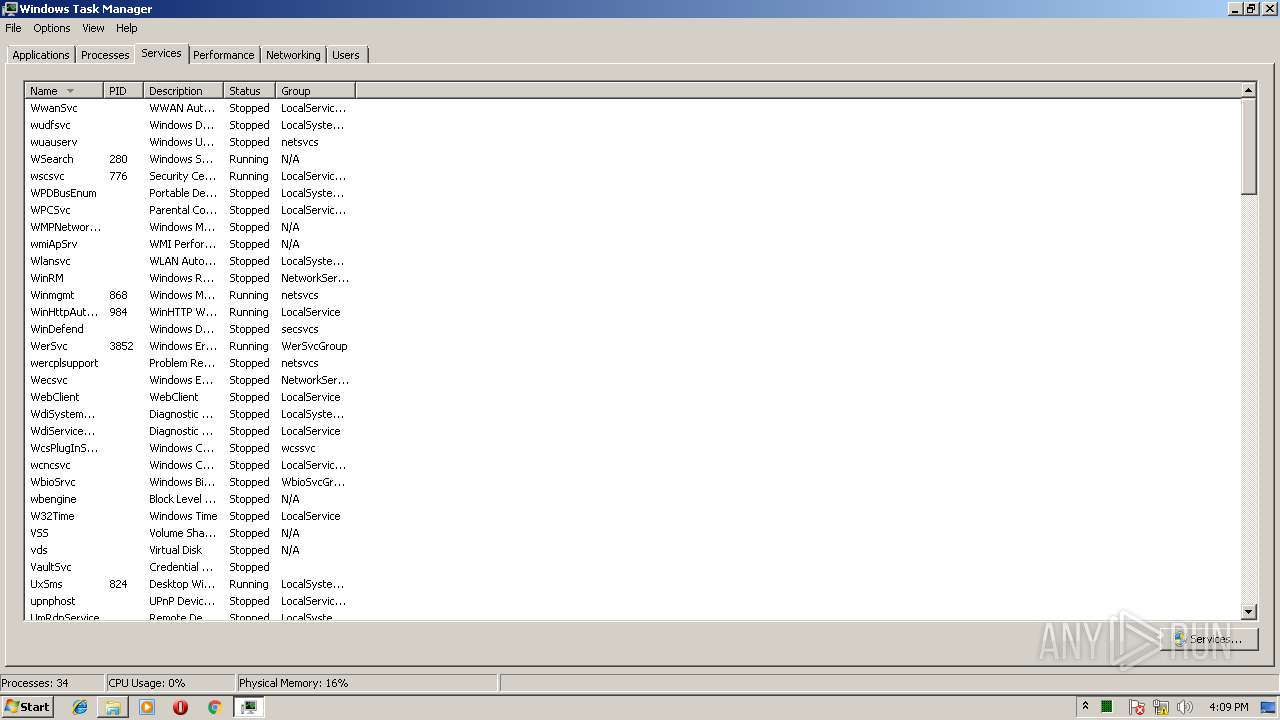Open the Options menu
1280x720 pixels.
52,28
